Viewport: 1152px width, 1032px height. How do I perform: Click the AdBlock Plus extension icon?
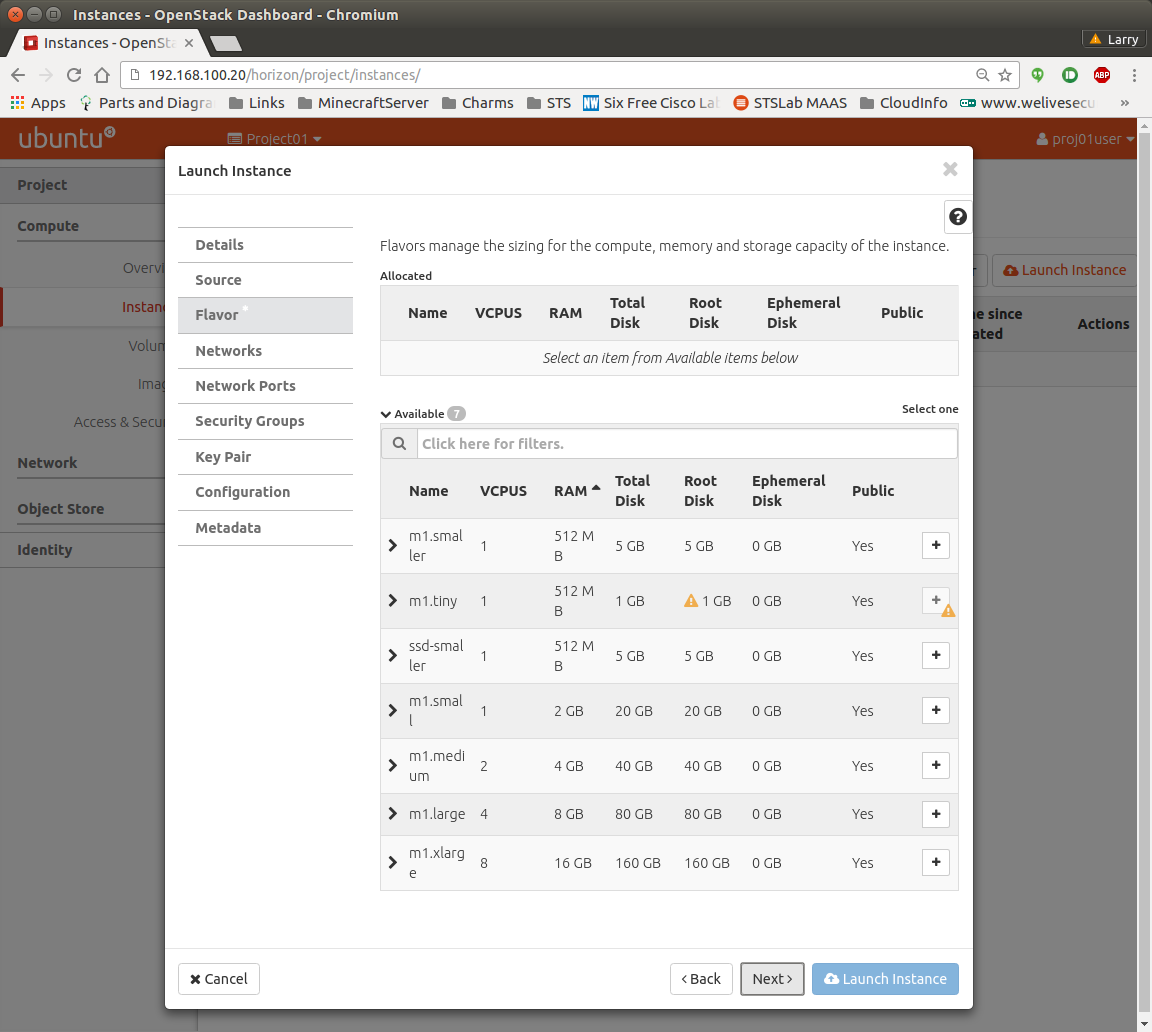tap(1101, 75)
